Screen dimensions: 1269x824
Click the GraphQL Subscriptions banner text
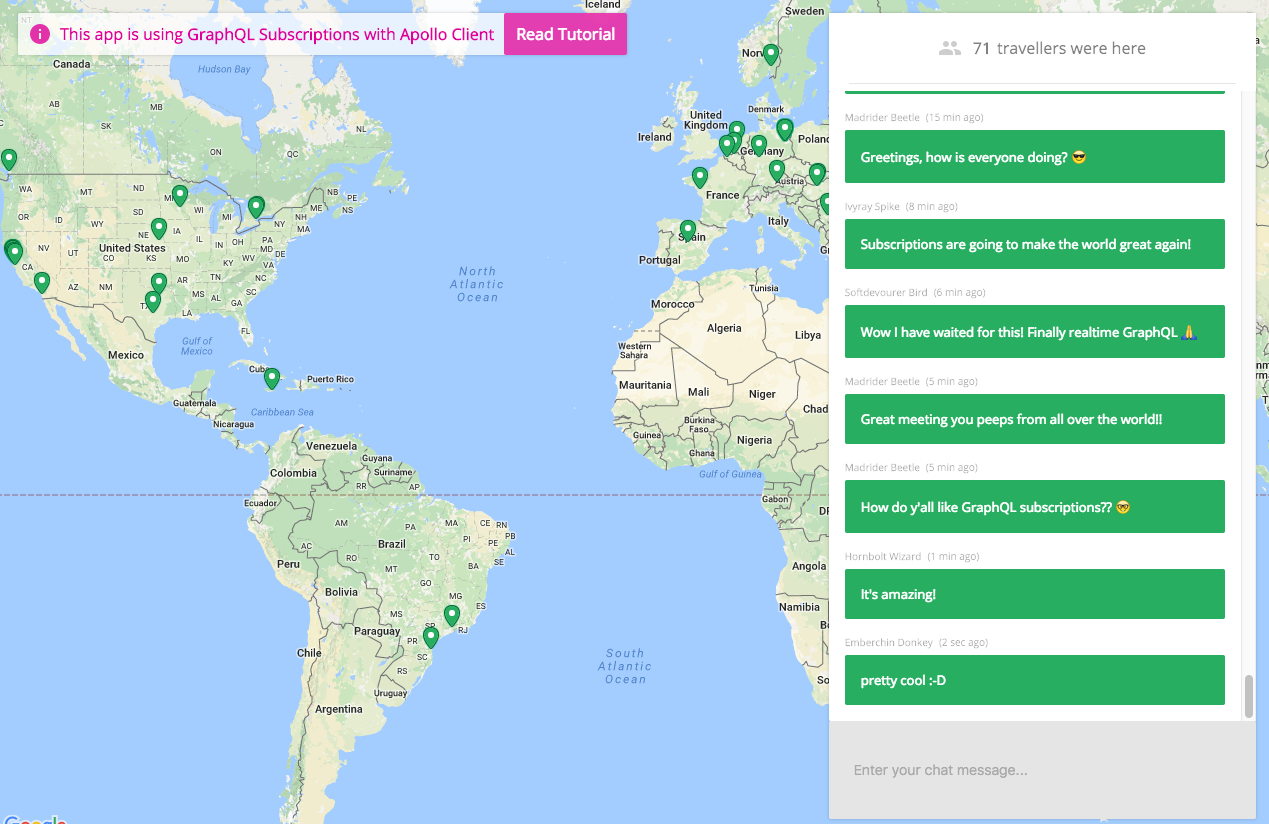(x=277, y=34)
